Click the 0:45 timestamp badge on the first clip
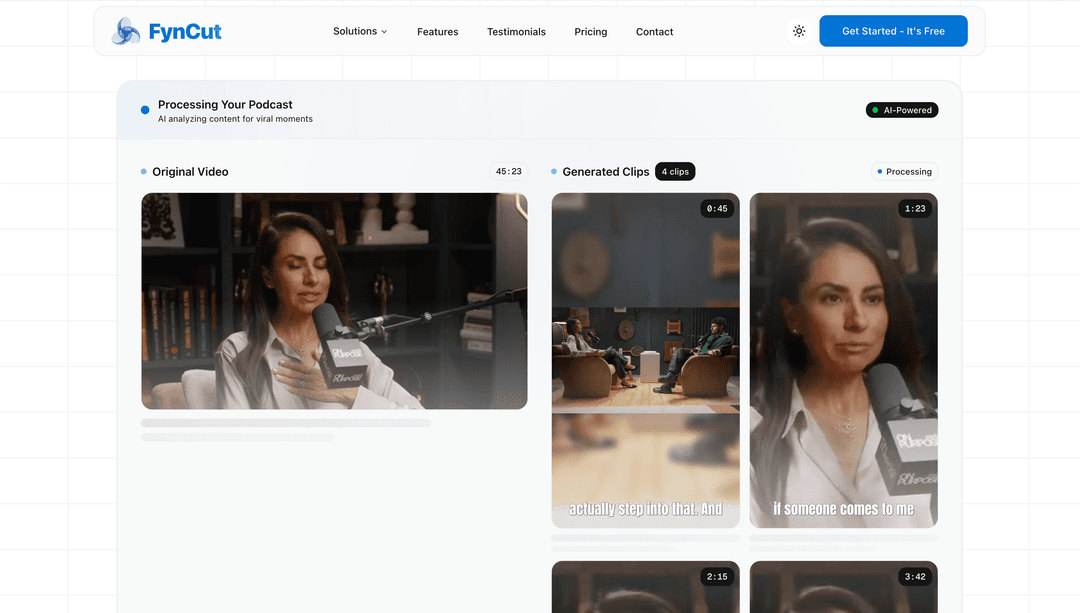 tap(718, 208)
